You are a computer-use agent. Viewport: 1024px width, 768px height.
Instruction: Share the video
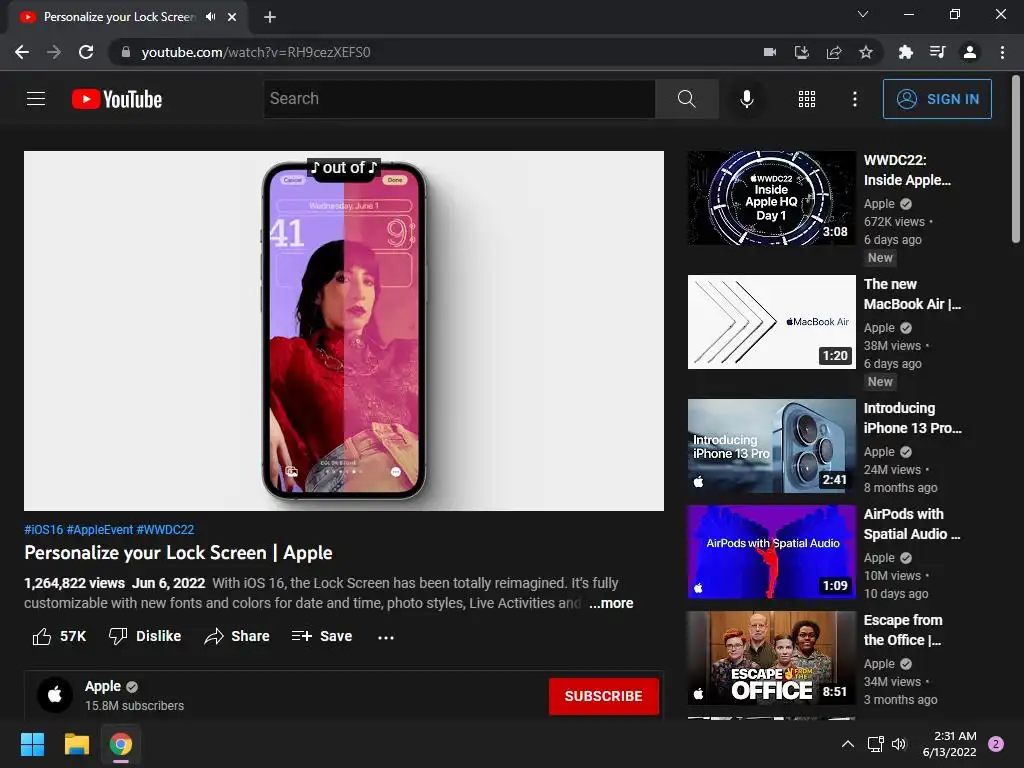click(x=236, y=636)
